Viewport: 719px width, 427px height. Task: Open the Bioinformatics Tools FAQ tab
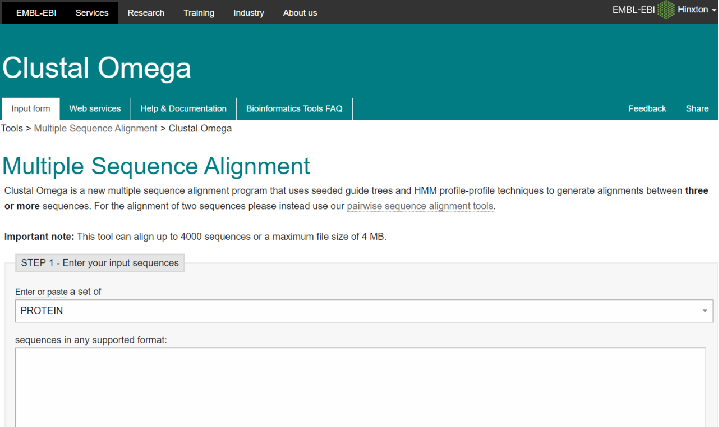pos(294,109)
